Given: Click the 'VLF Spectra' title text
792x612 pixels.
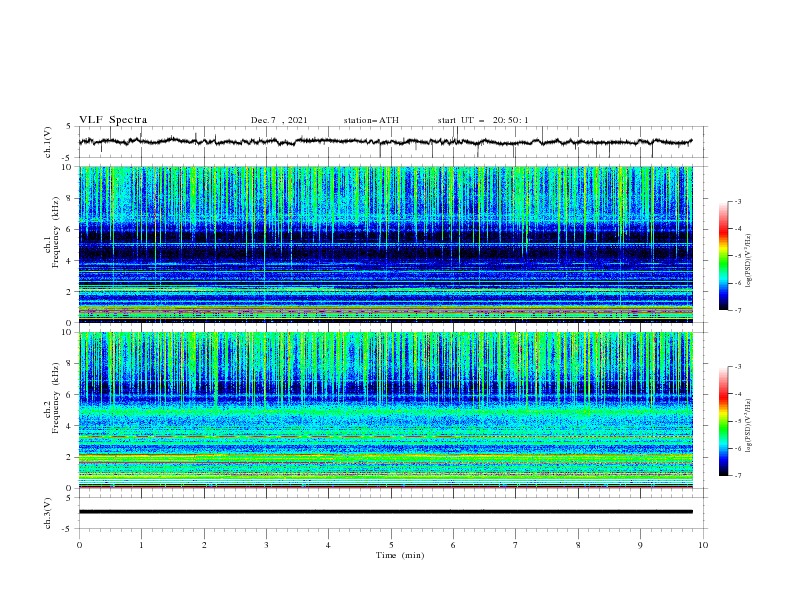Looking at the screenshot, I should [x=113, y=120].
